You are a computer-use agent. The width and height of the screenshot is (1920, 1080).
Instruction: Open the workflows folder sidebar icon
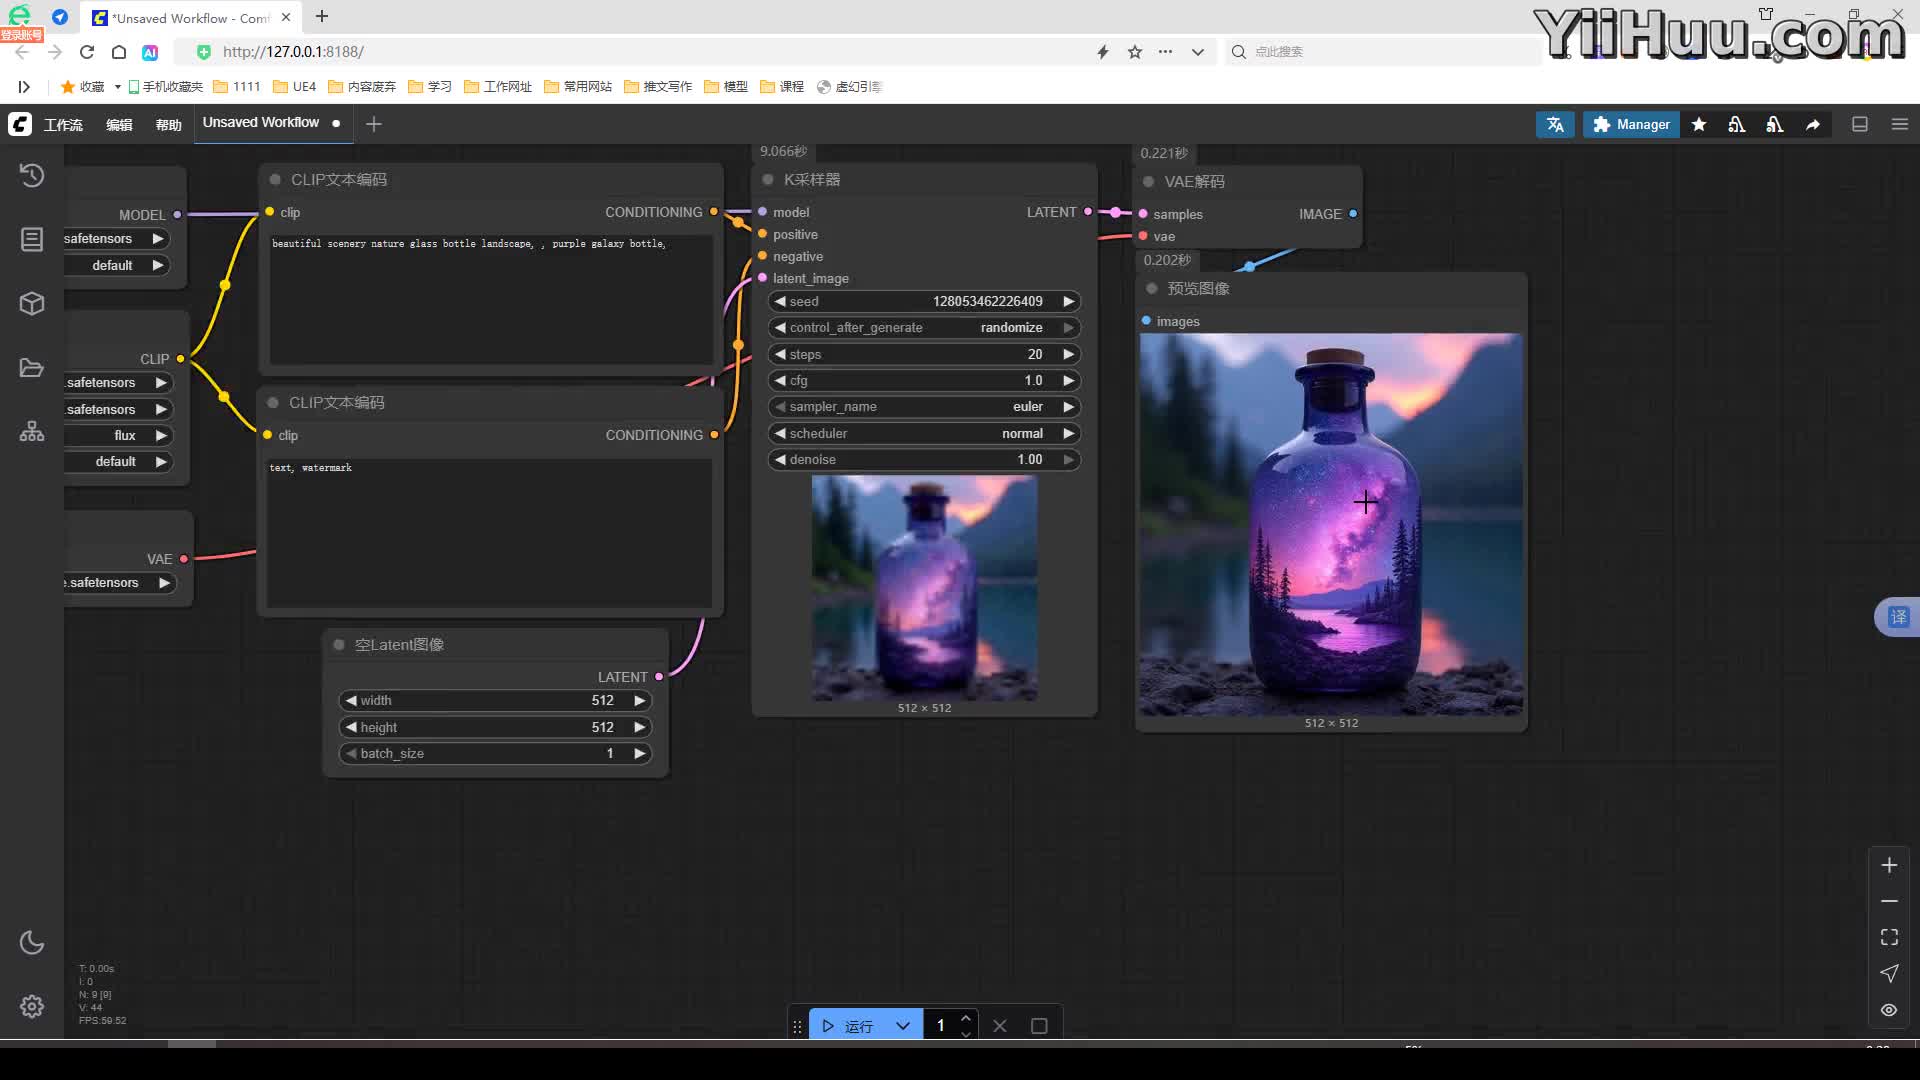(x=32, y=368)
